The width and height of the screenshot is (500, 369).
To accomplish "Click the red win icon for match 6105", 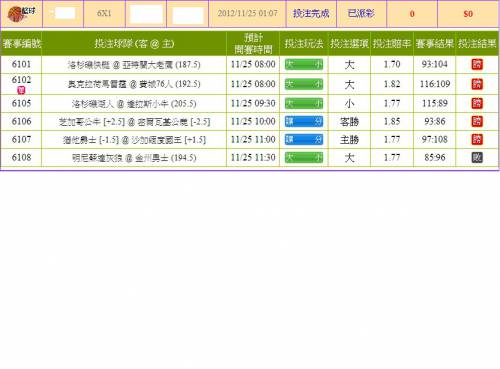I will [x=477, y=103].
